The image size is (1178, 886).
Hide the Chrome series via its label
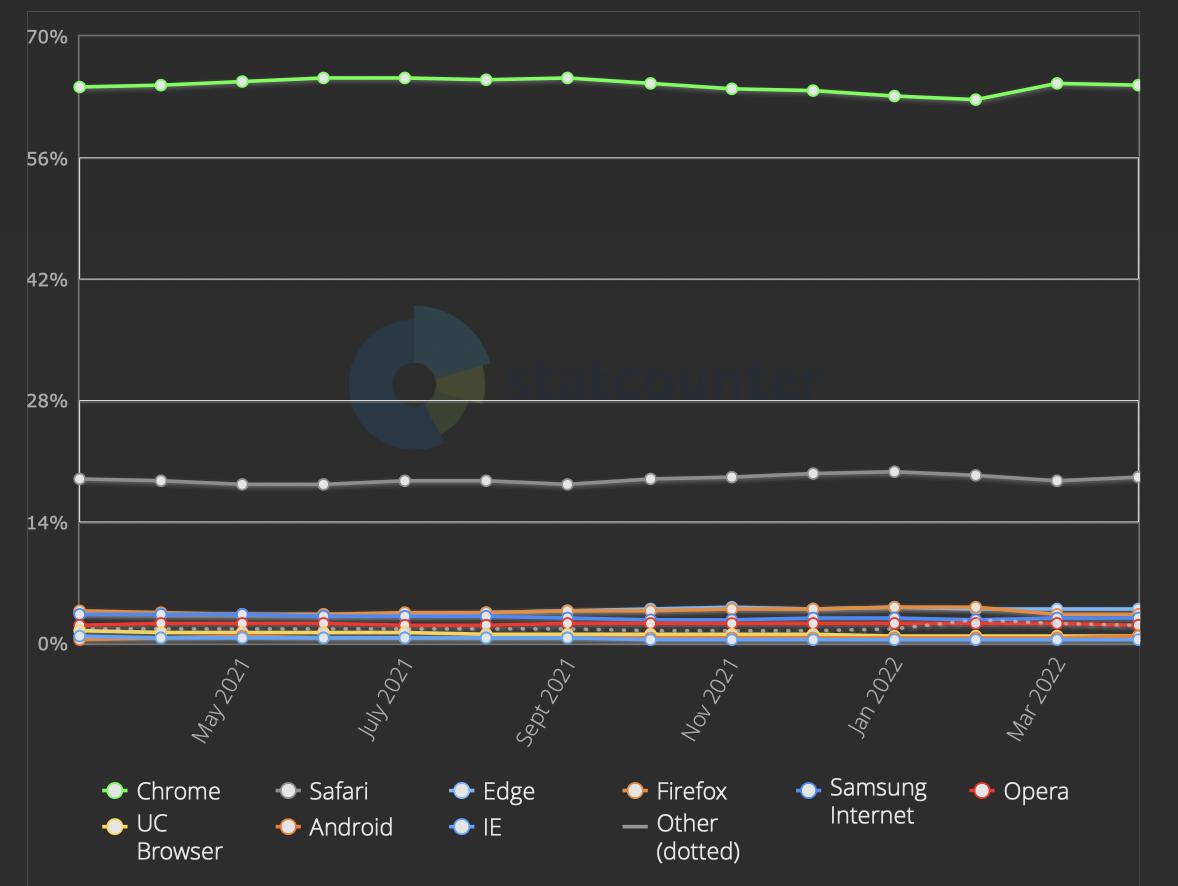click(x=178, y=791)
